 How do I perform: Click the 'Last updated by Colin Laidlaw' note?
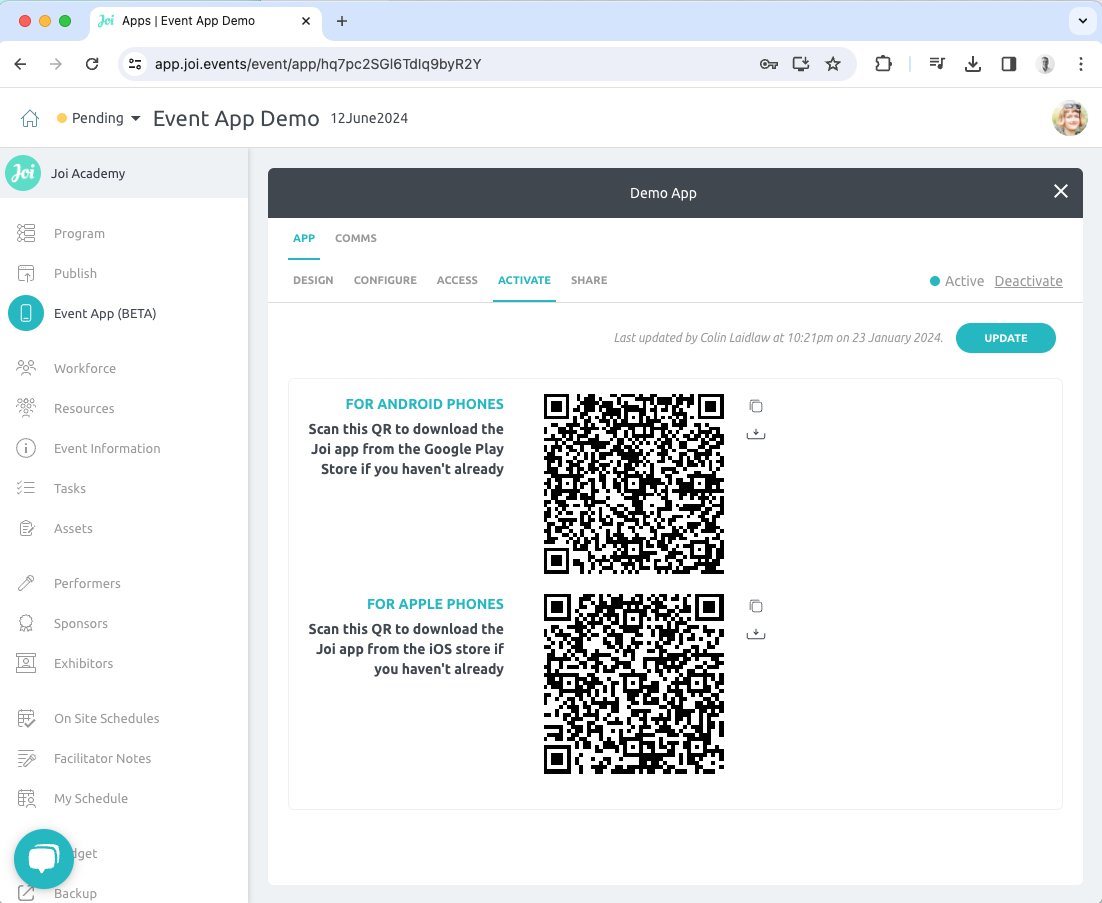(x=778, y=338)
